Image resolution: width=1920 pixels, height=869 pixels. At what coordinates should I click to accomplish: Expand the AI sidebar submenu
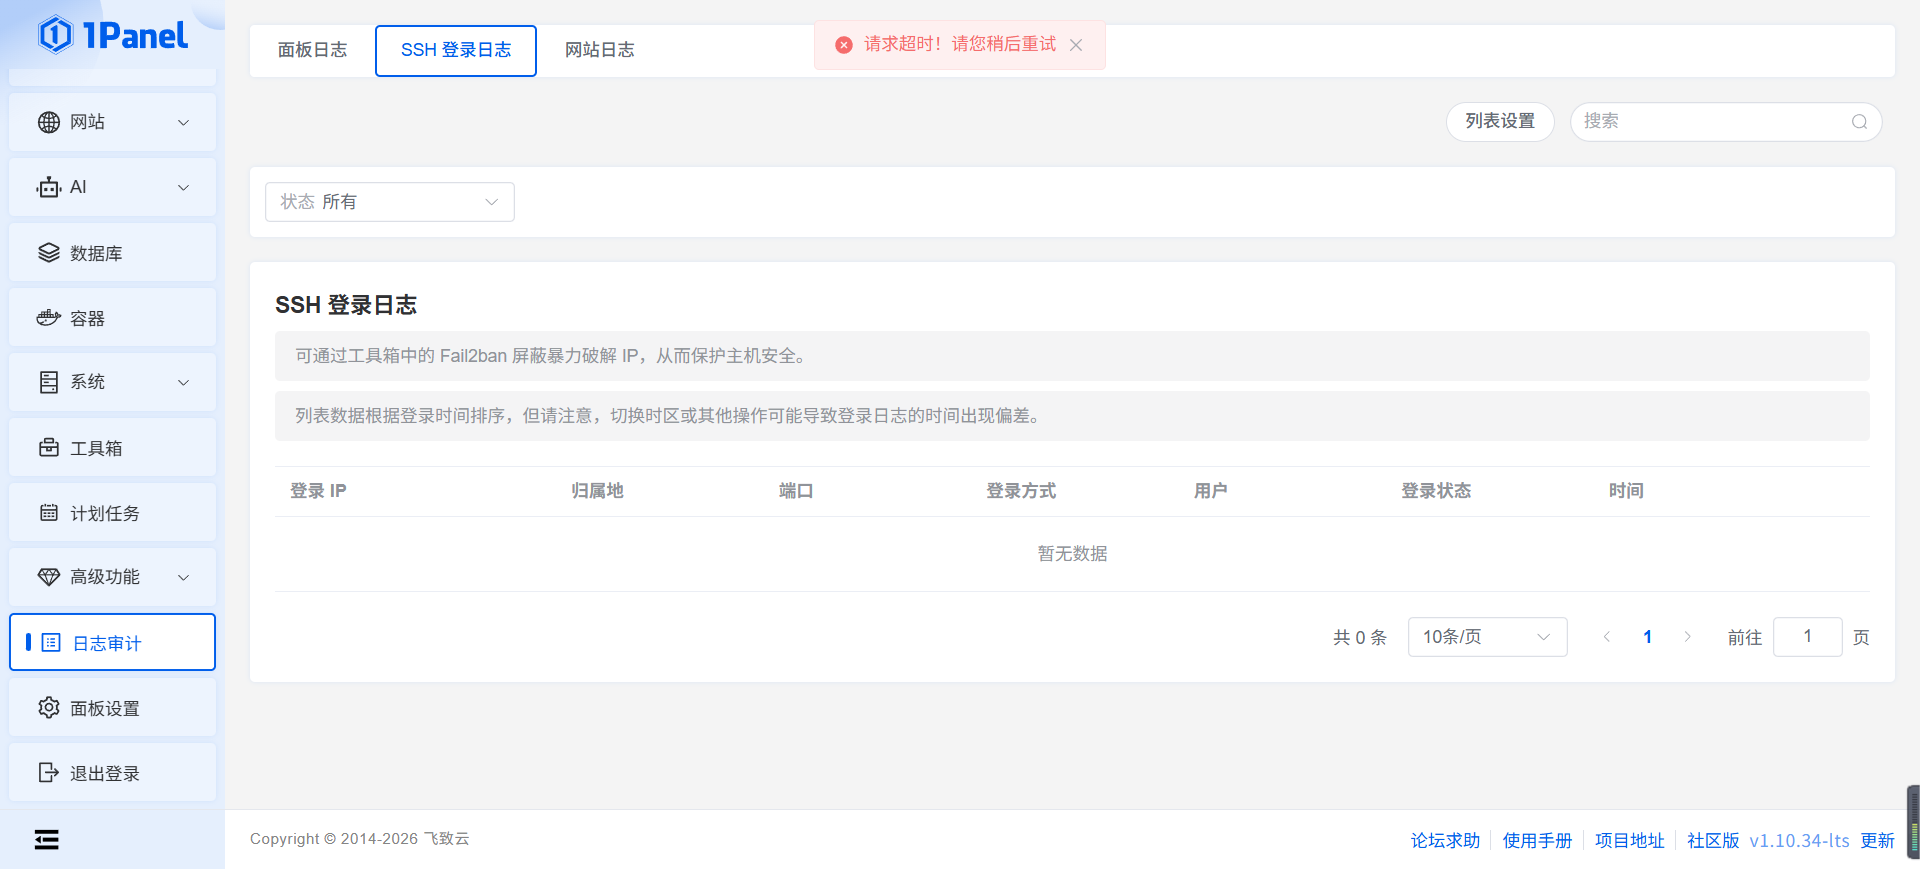[x=183, y=188]
